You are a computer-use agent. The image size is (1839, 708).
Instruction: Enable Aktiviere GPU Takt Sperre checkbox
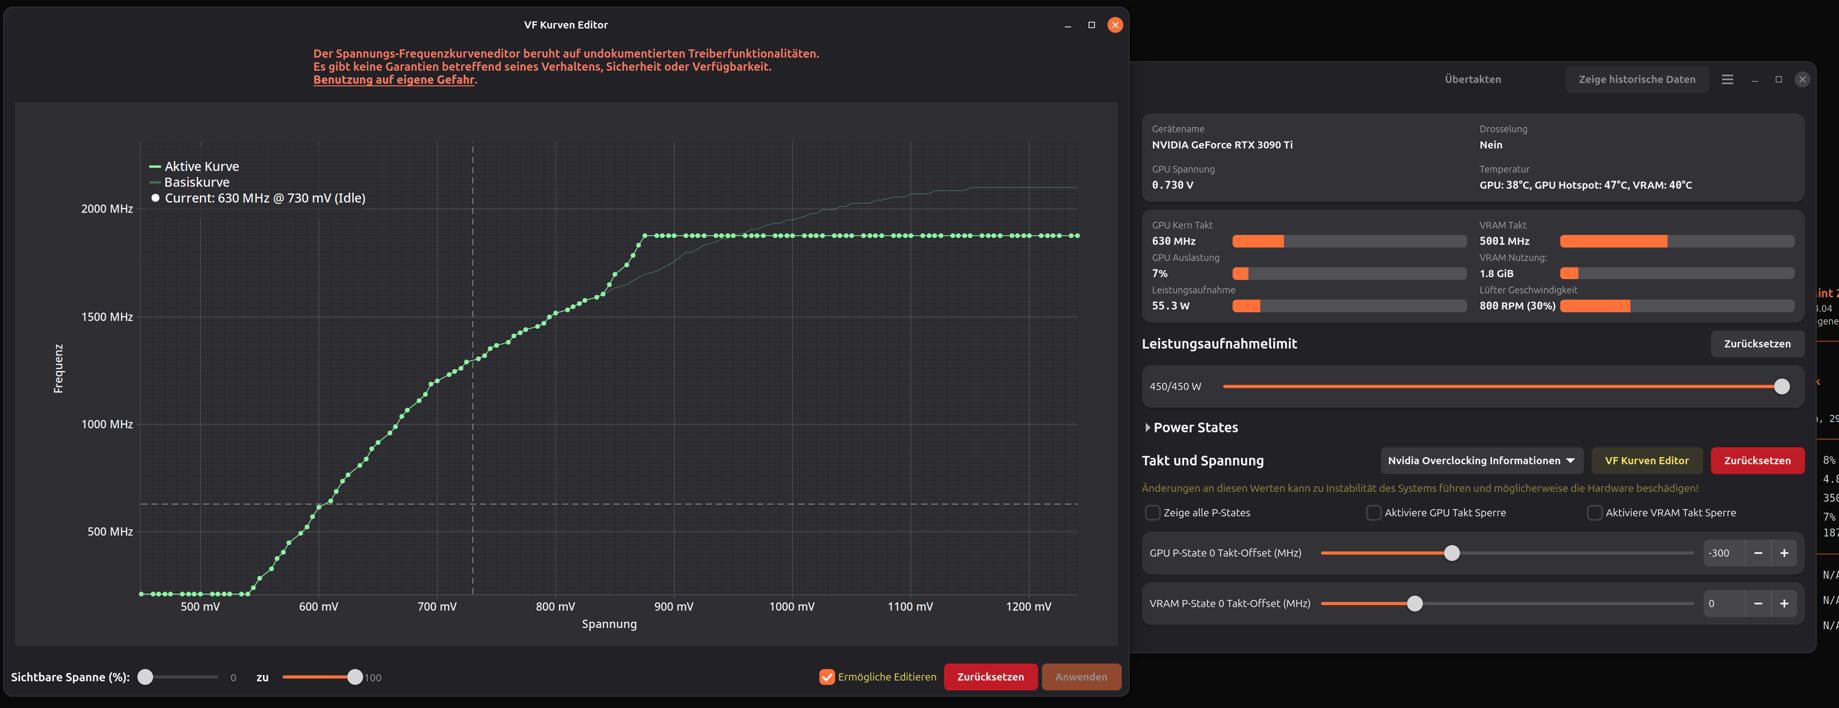pyautogui.click(x=1373, y=513)
